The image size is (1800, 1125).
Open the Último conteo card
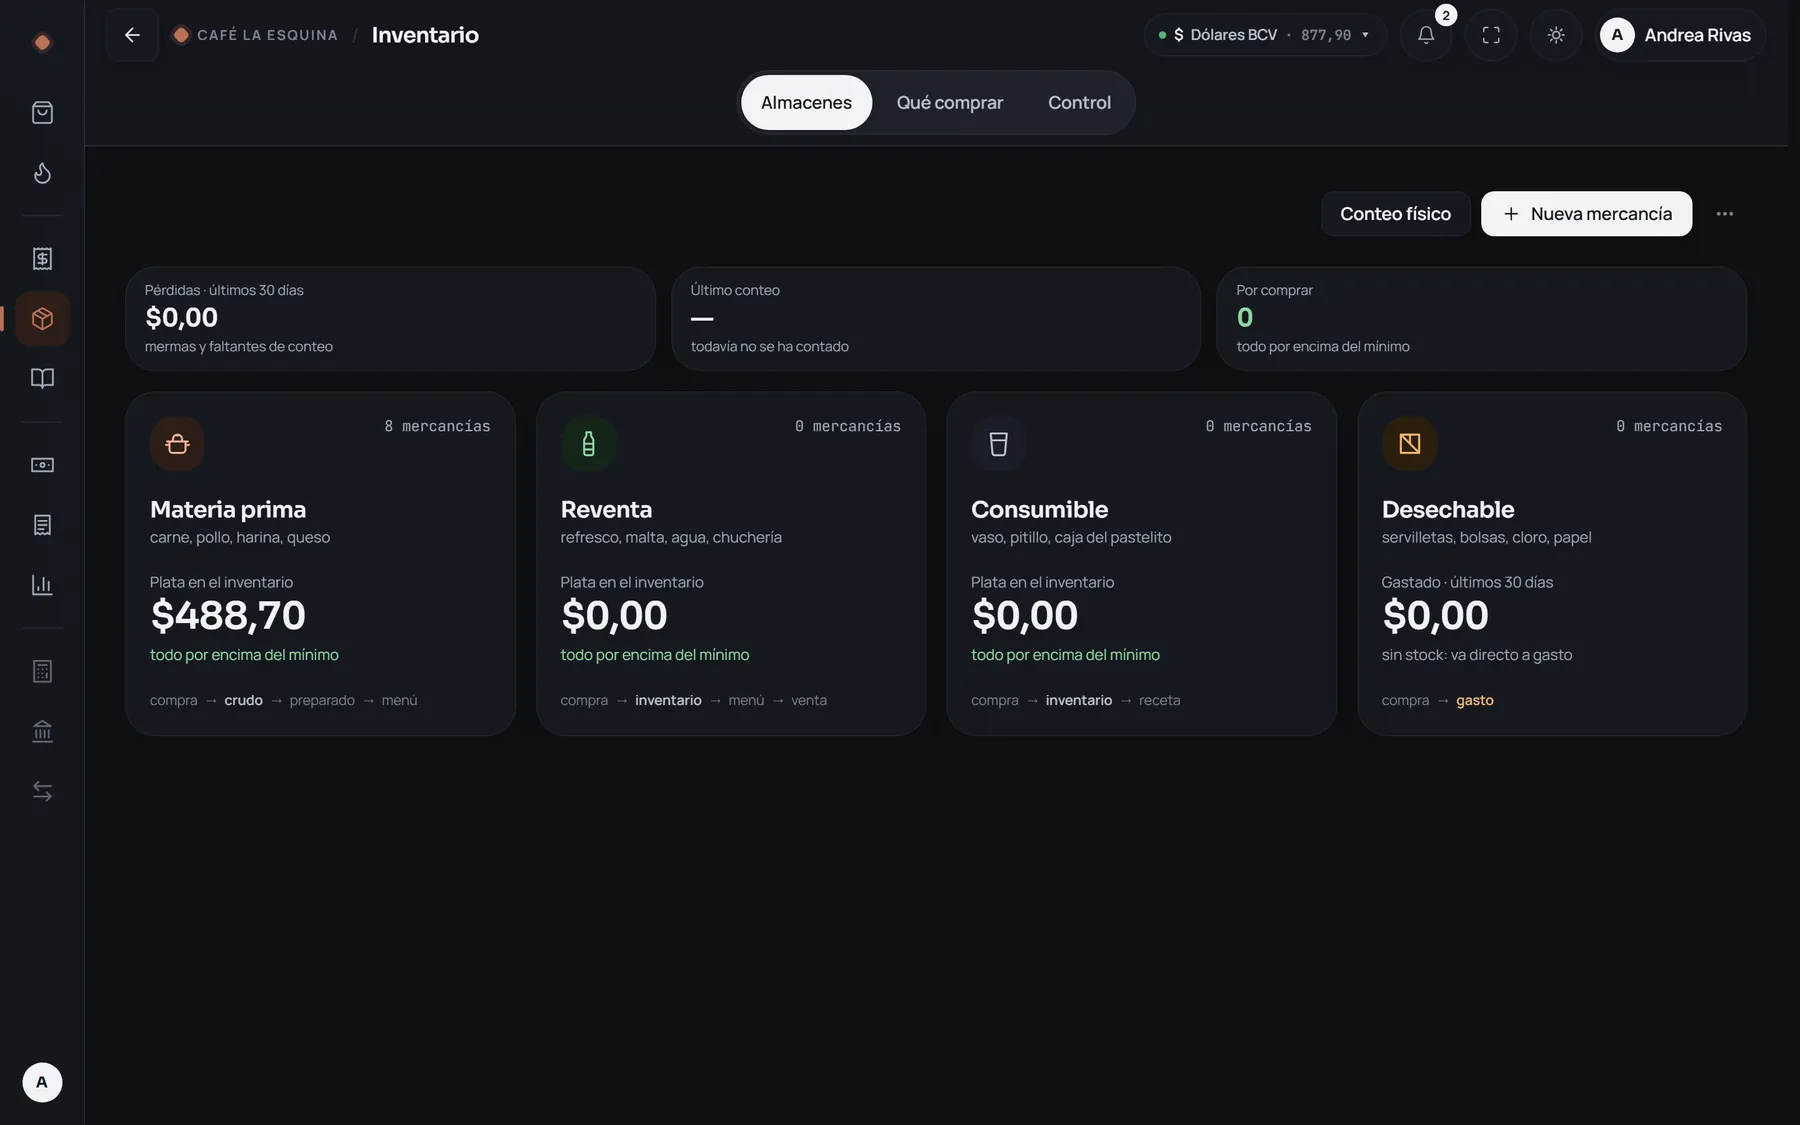tap(936, 318)
